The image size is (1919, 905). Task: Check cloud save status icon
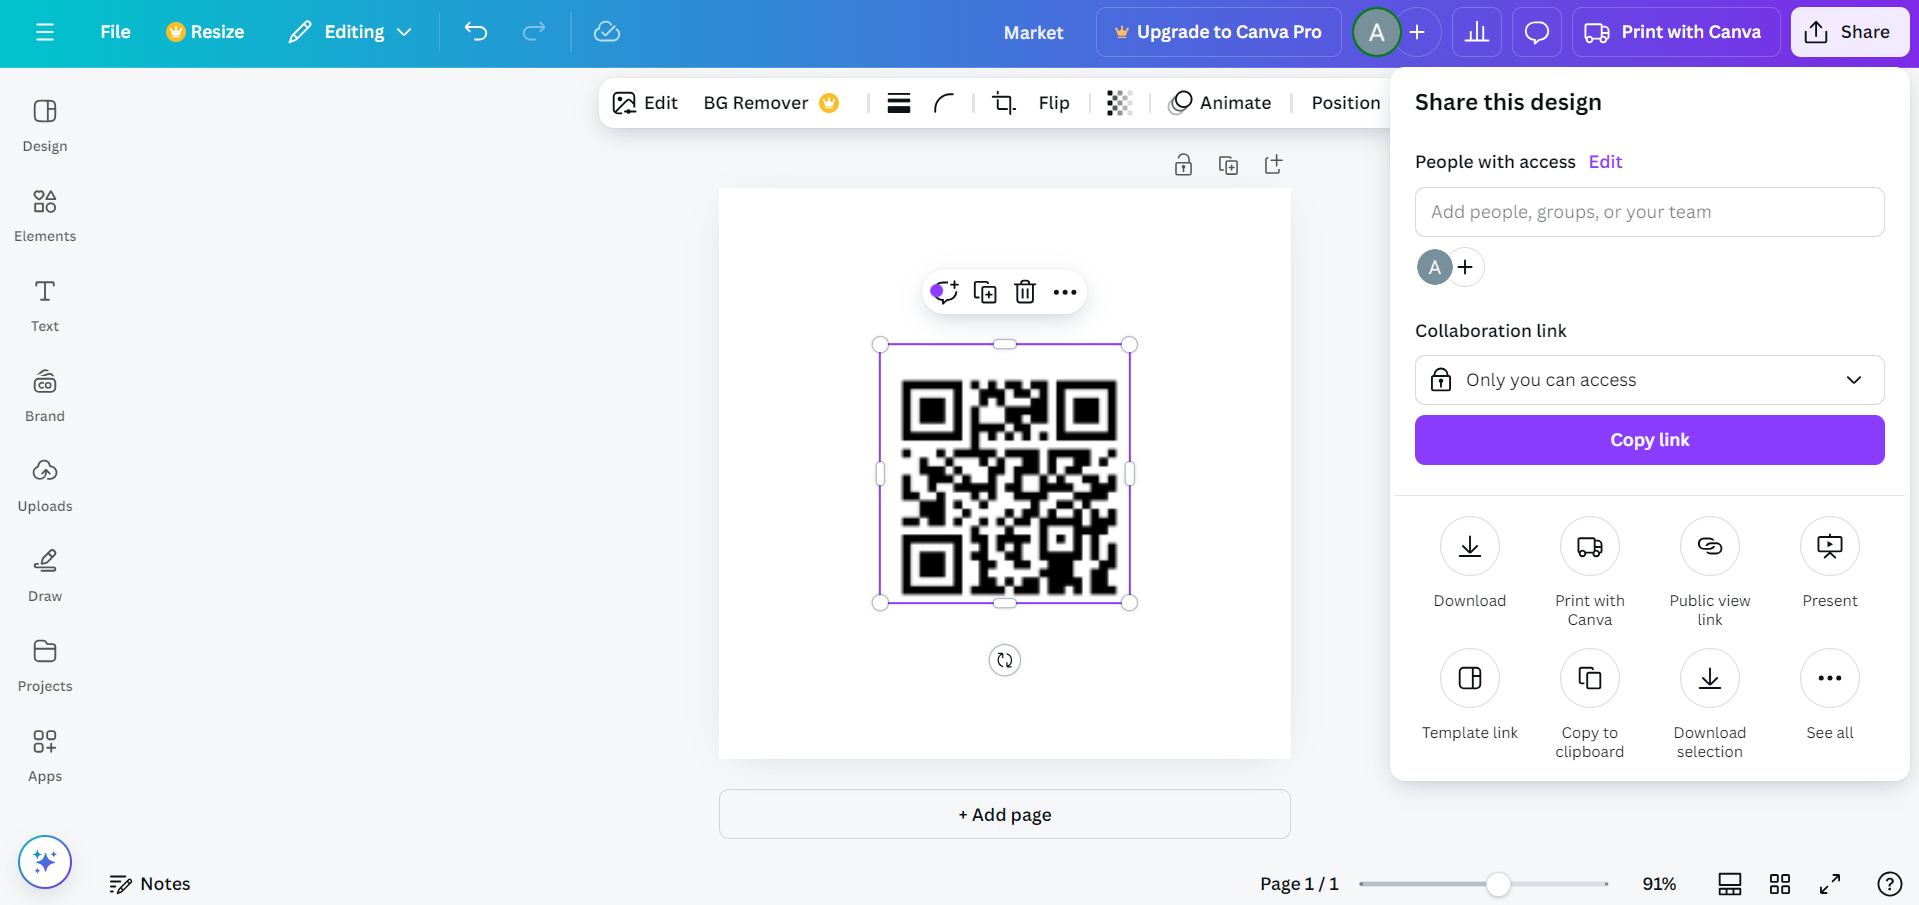607,32
